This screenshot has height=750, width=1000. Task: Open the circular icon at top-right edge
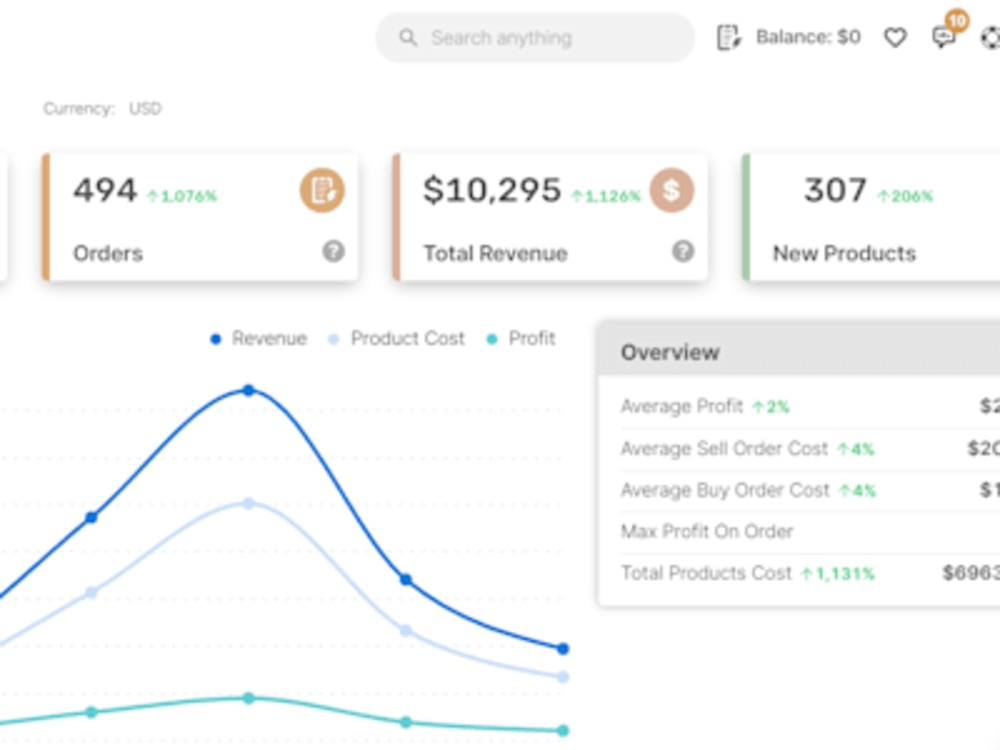pos(990,38)
